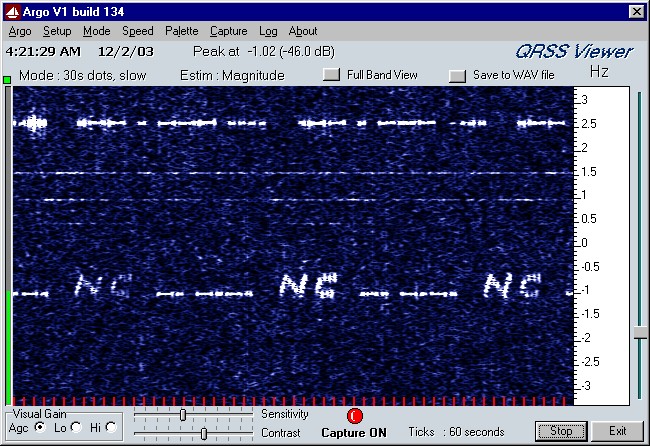Open the Mode menu

(96, 31)
